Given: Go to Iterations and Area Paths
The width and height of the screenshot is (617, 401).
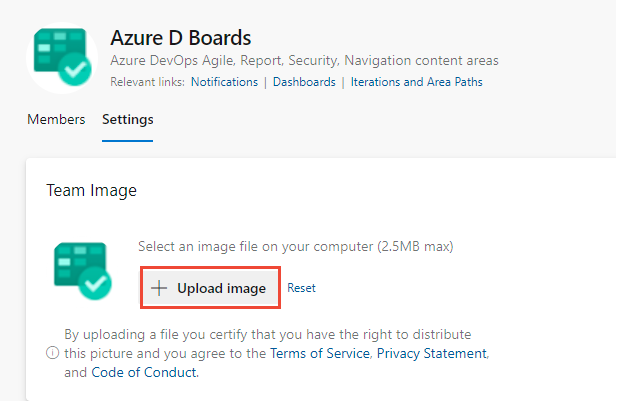Looking at the screenshot, I should click(416, 82).
